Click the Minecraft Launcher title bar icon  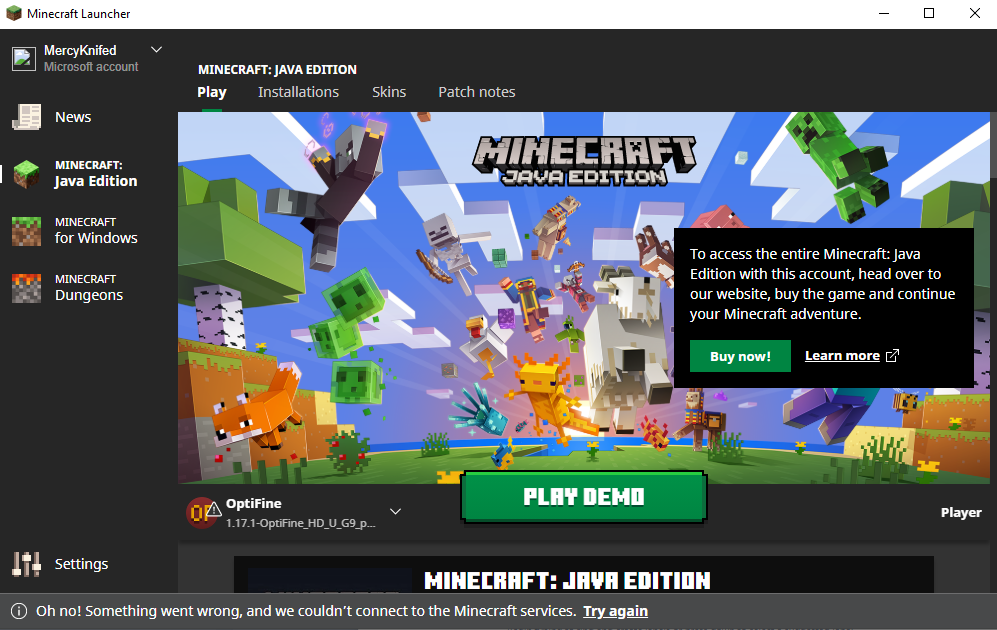tap(14, 13)
